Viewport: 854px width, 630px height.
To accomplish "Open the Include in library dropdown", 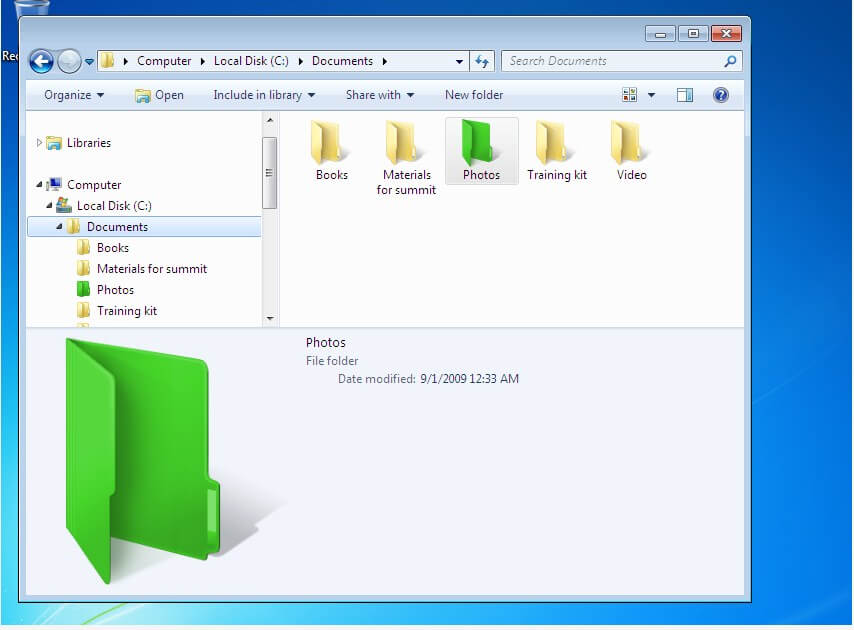I will point(263,95).
